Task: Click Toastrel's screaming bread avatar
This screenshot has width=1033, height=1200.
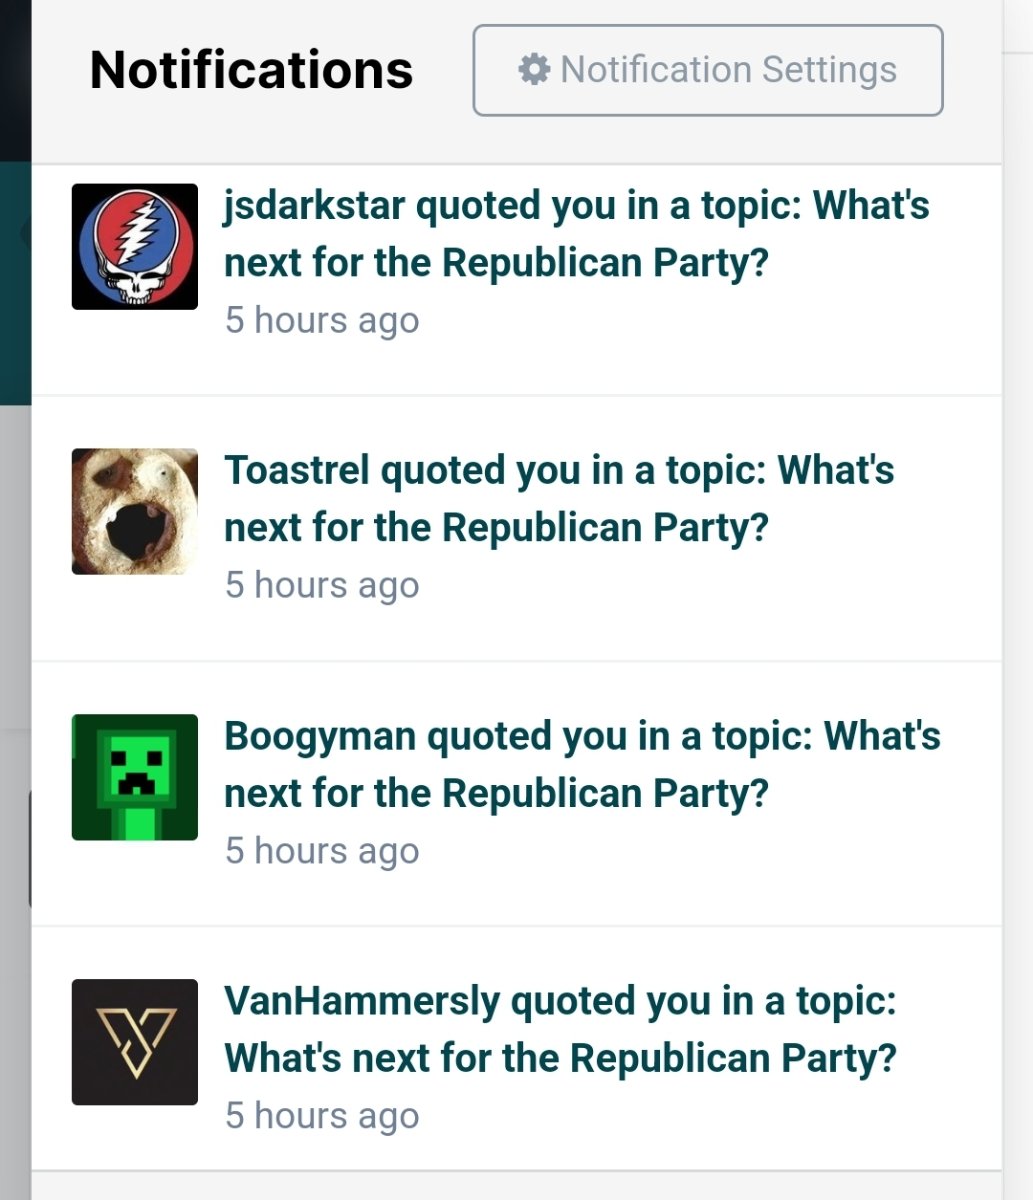Action: pos(135,511)
